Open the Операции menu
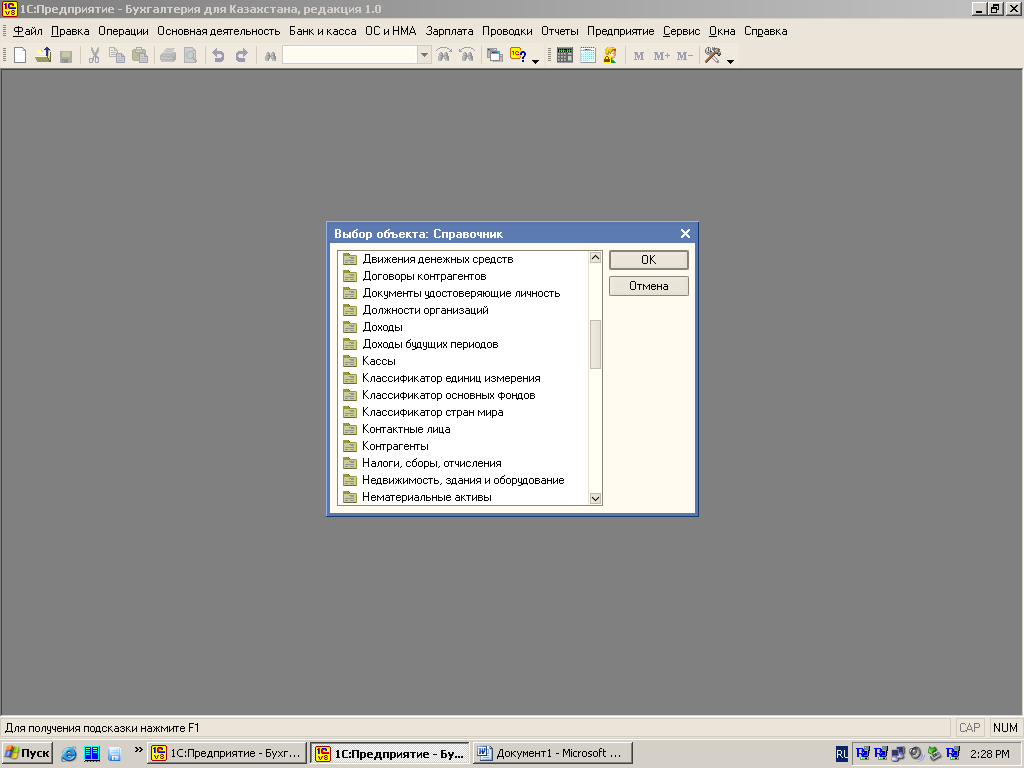The height and width of the screenshot is (768, 1024). (x=123, y=31)
